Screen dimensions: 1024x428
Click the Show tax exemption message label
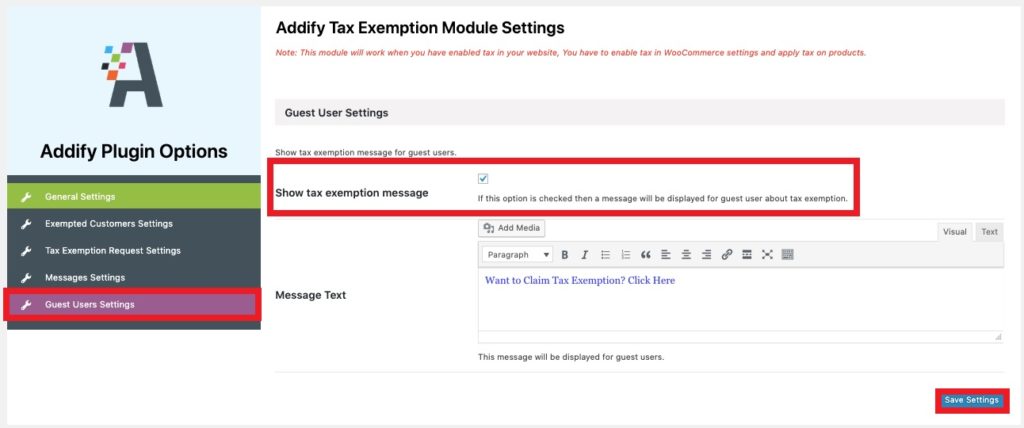click(352, 193)
